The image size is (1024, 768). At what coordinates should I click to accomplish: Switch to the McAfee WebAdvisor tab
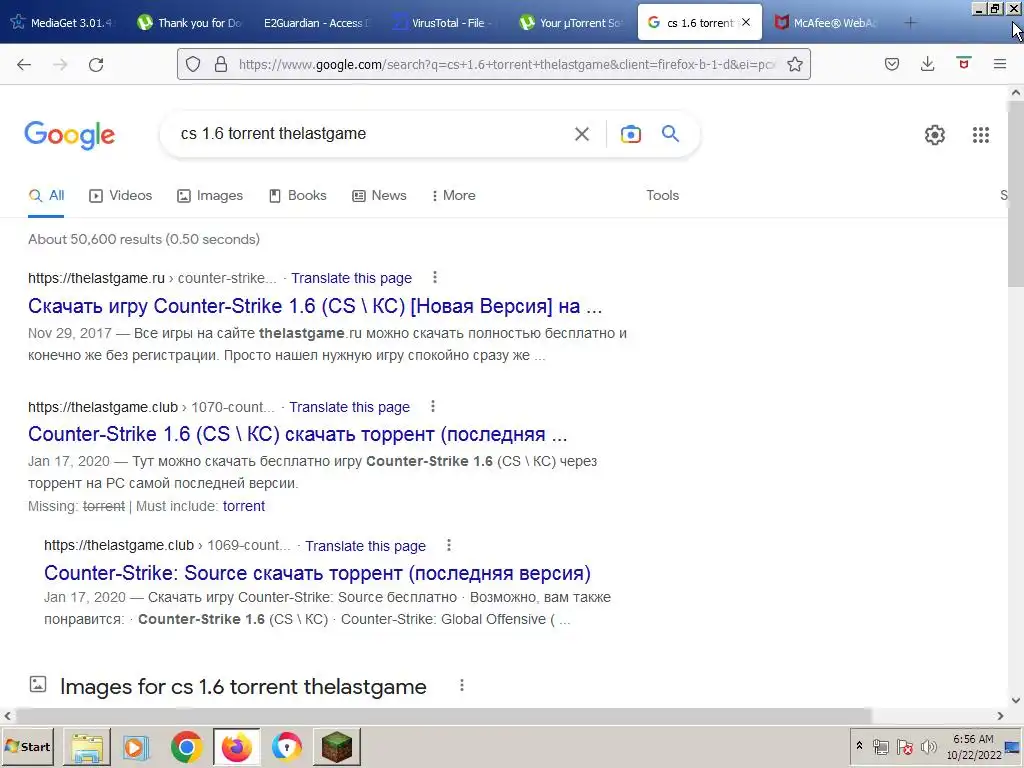827,23
